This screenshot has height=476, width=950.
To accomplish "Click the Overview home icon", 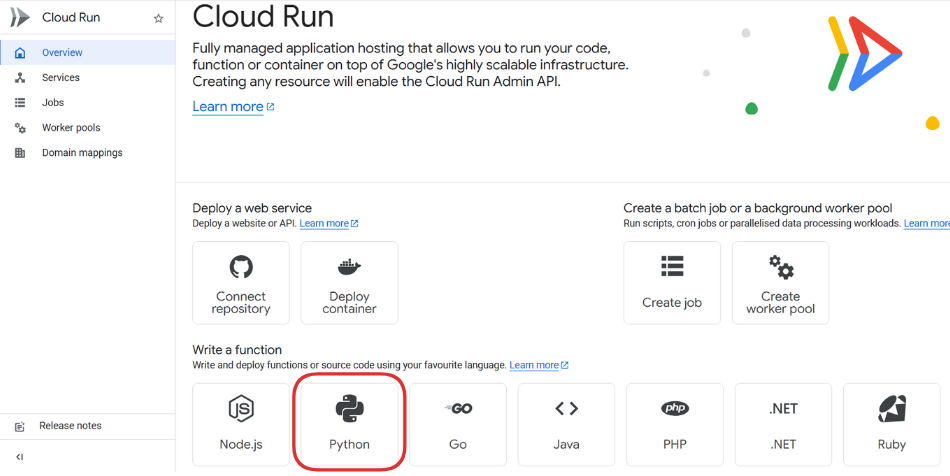I will point(20,53).
